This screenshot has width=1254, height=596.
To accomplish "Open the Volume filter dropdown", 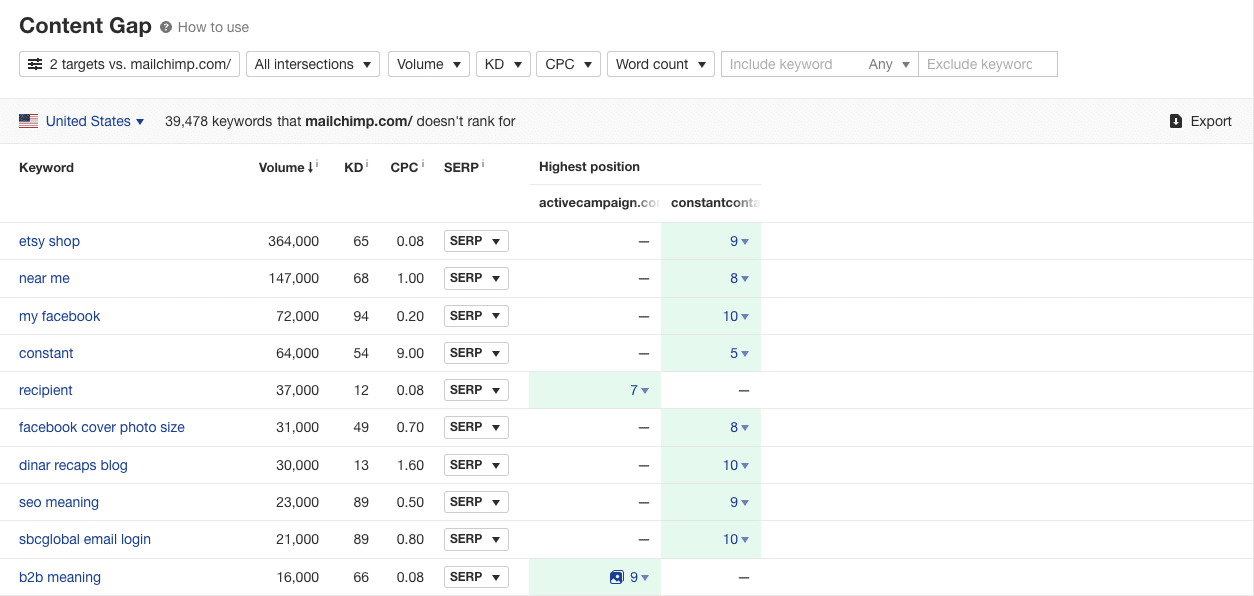I will [x=428, y=64].
